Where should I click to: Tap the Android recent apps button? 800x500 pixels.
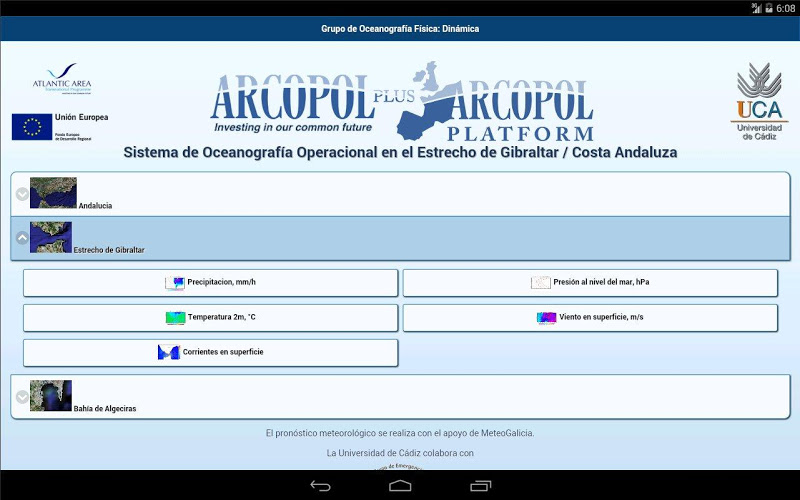[x=480, y=486]
